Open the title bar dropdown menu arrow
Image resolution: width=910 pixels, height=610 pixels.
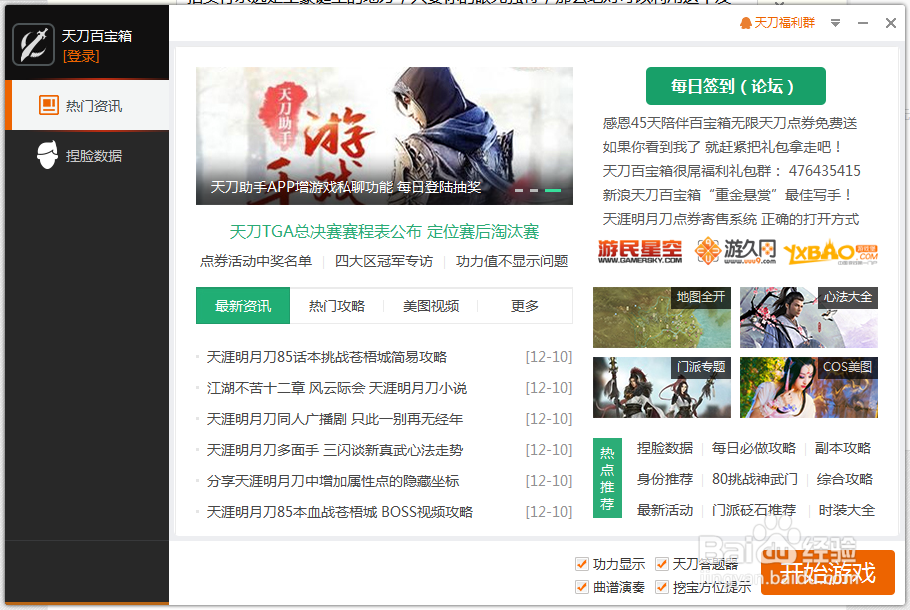point(835,23)
